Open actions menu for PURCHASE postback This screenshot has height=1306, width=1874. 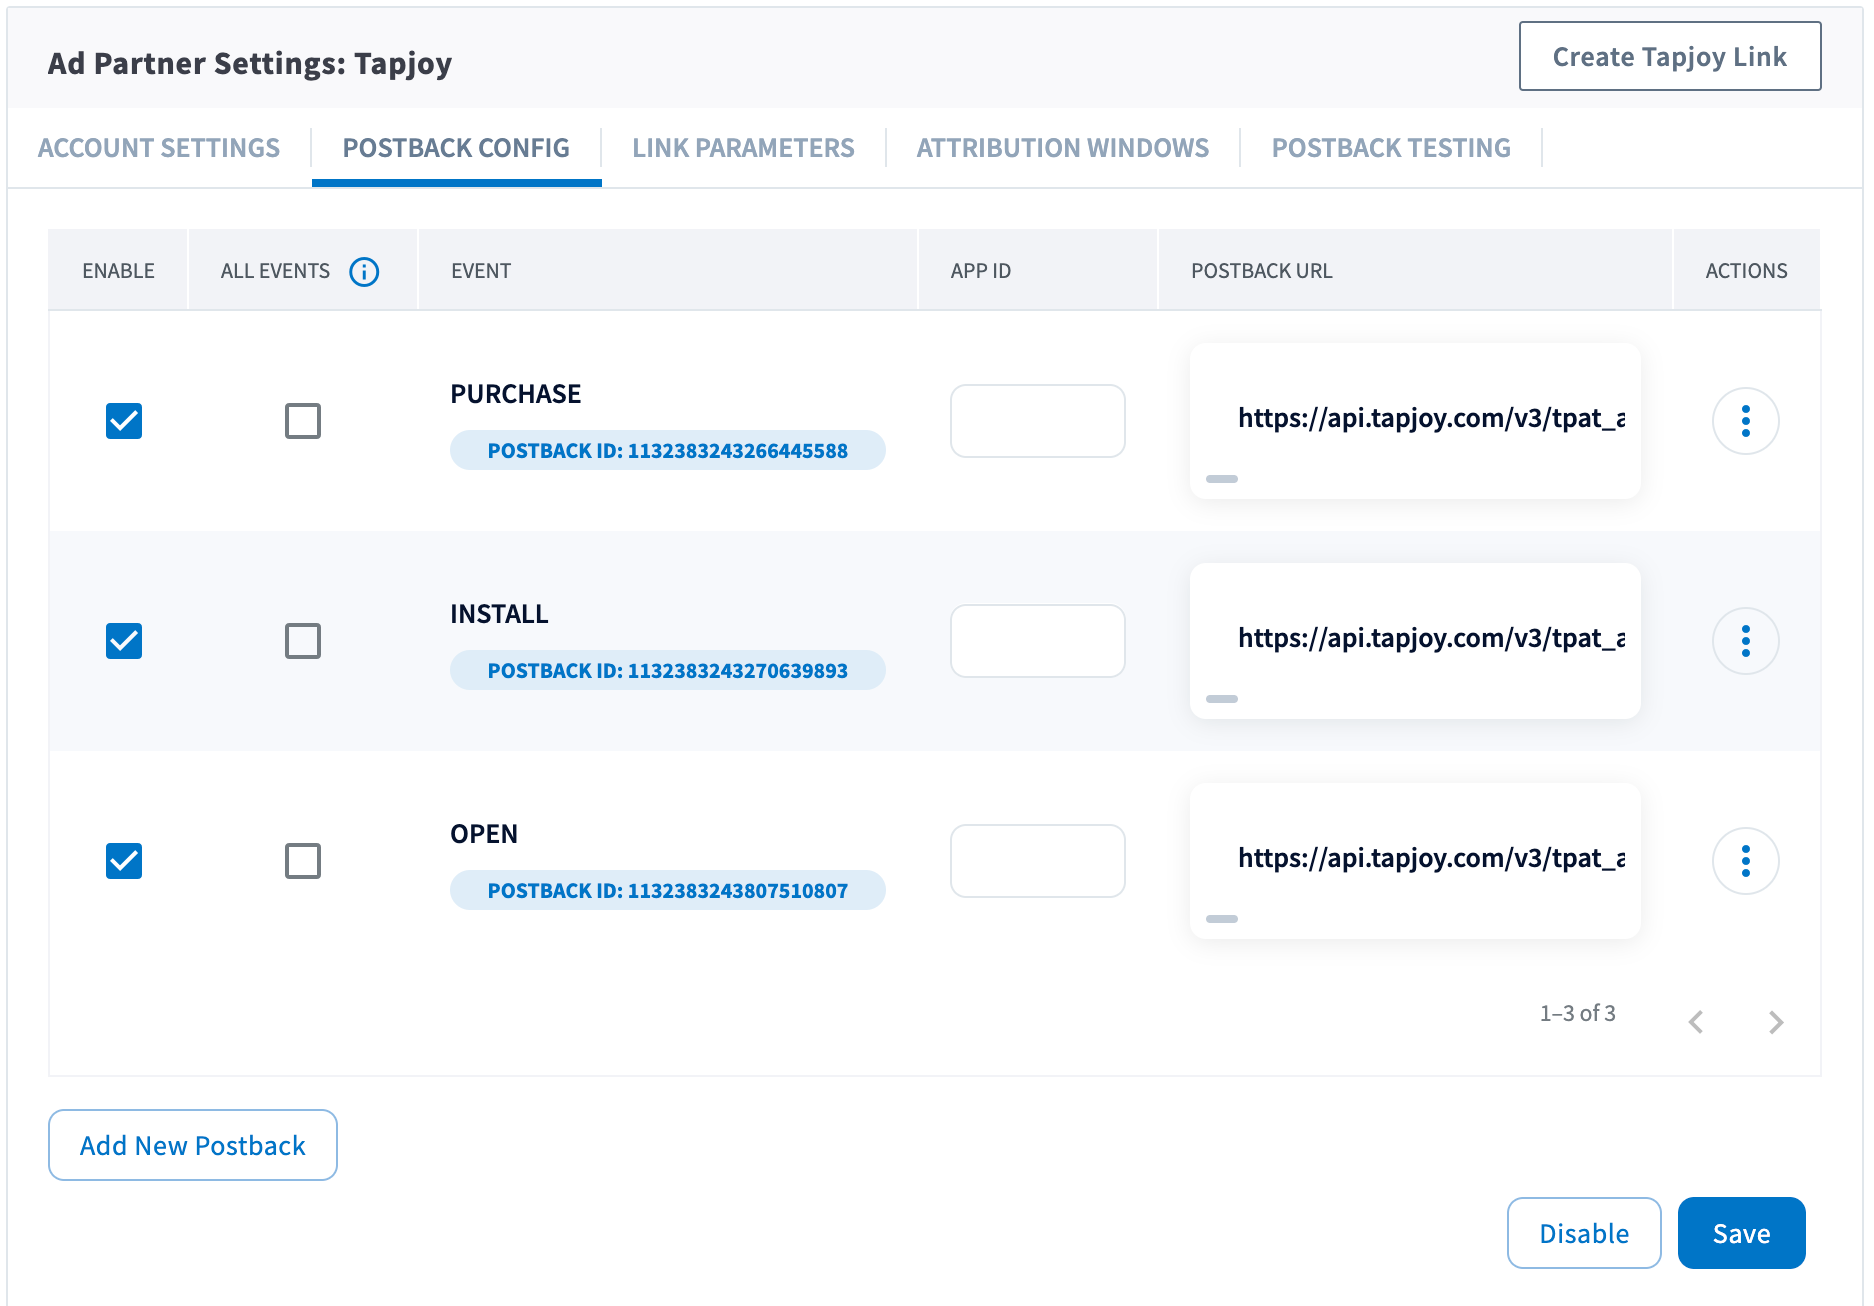1745,421
